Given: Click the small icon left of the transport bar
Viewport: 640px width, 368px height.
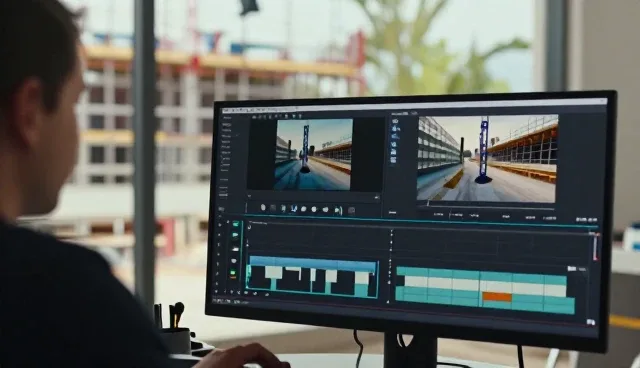Looking at the screenshot, I should pyautogui.click(x=222, y=209).
